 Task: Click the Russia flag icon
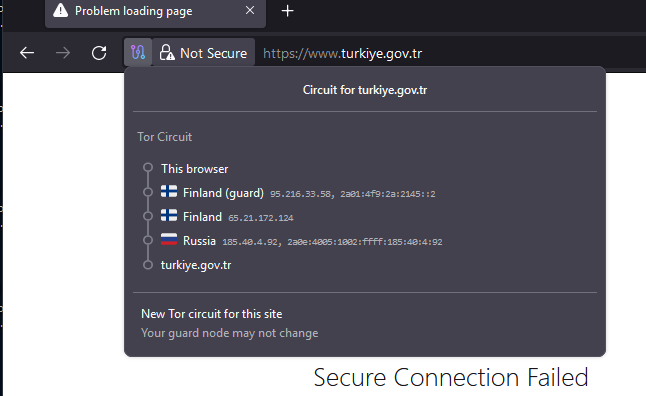169,239
